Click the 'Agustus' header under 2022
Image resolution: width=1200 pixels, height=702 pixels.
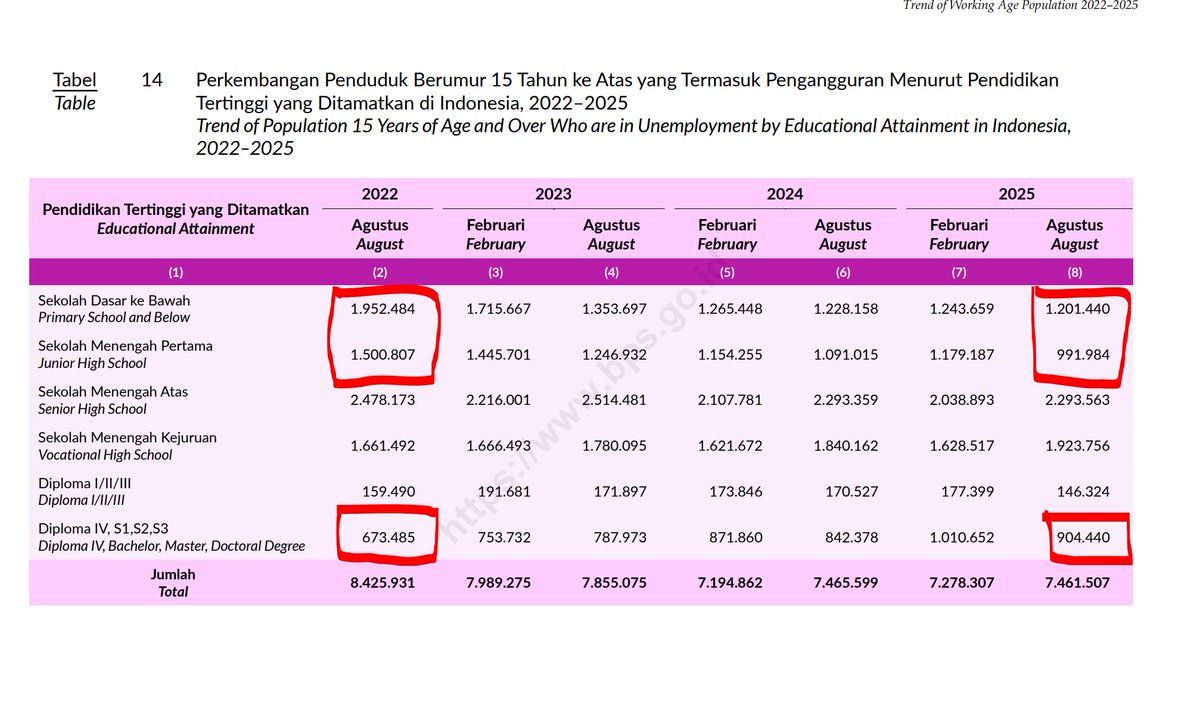coord(380,225)
